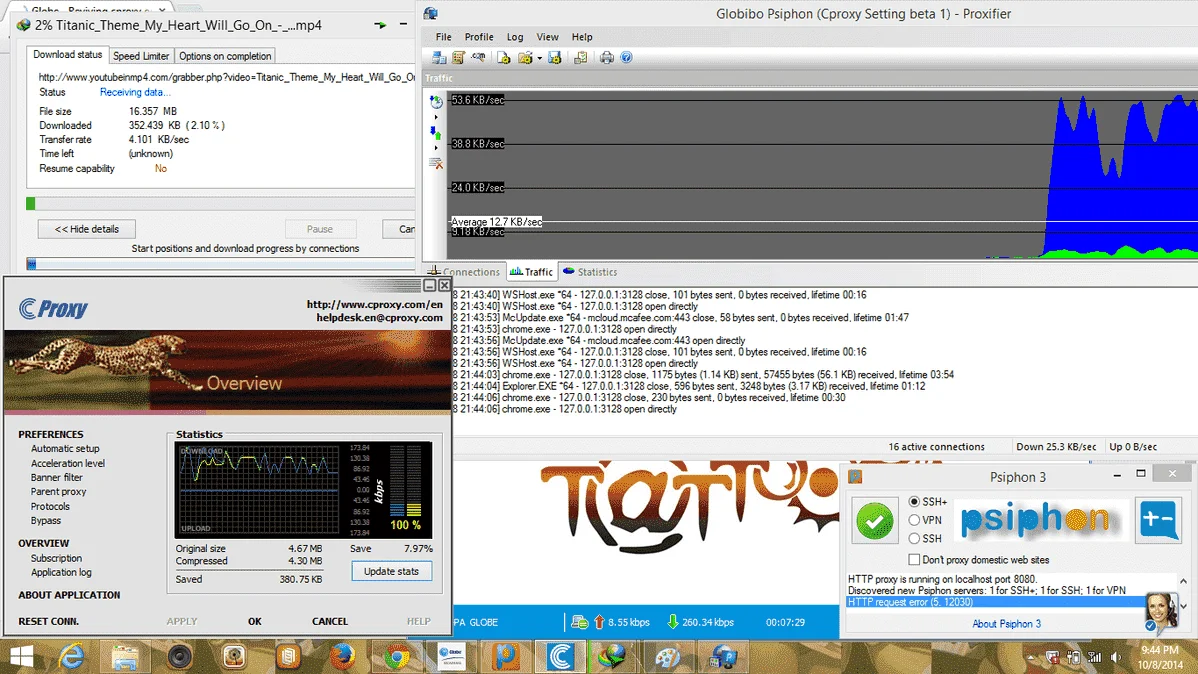Screen dimensions: 1198x674
Task: Click the green download progress bar
Action: (x=31, y=204)
